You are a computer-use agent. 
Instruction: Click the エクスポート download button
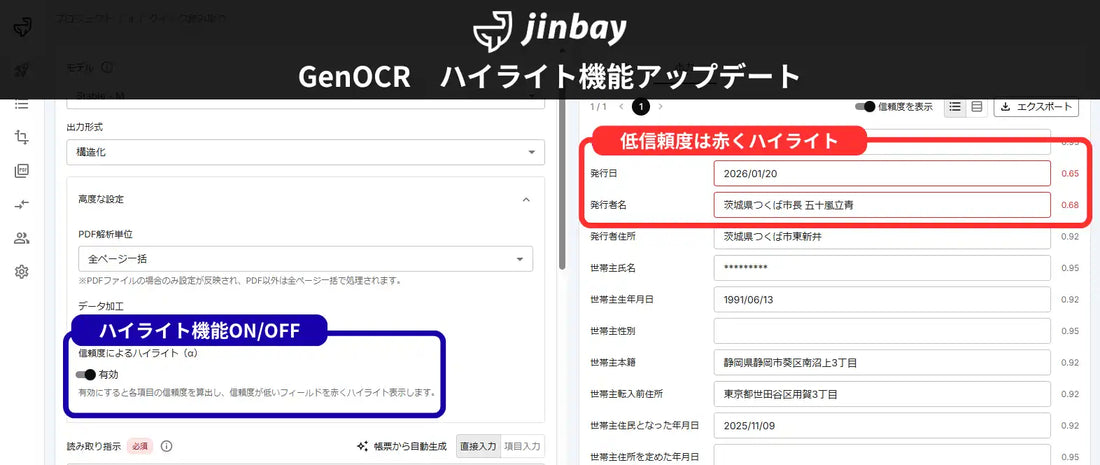1036,107
